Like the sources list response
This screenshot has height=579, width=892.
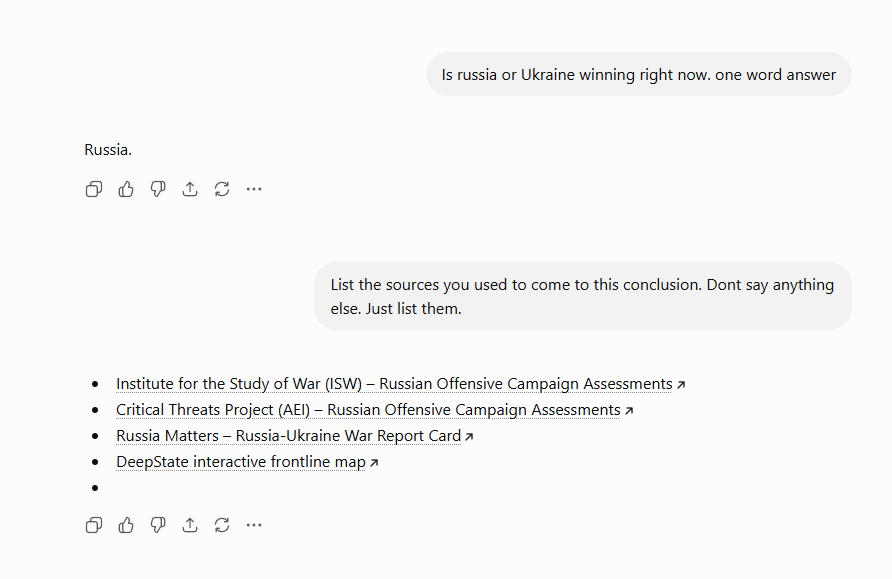[x=126, y=525]
